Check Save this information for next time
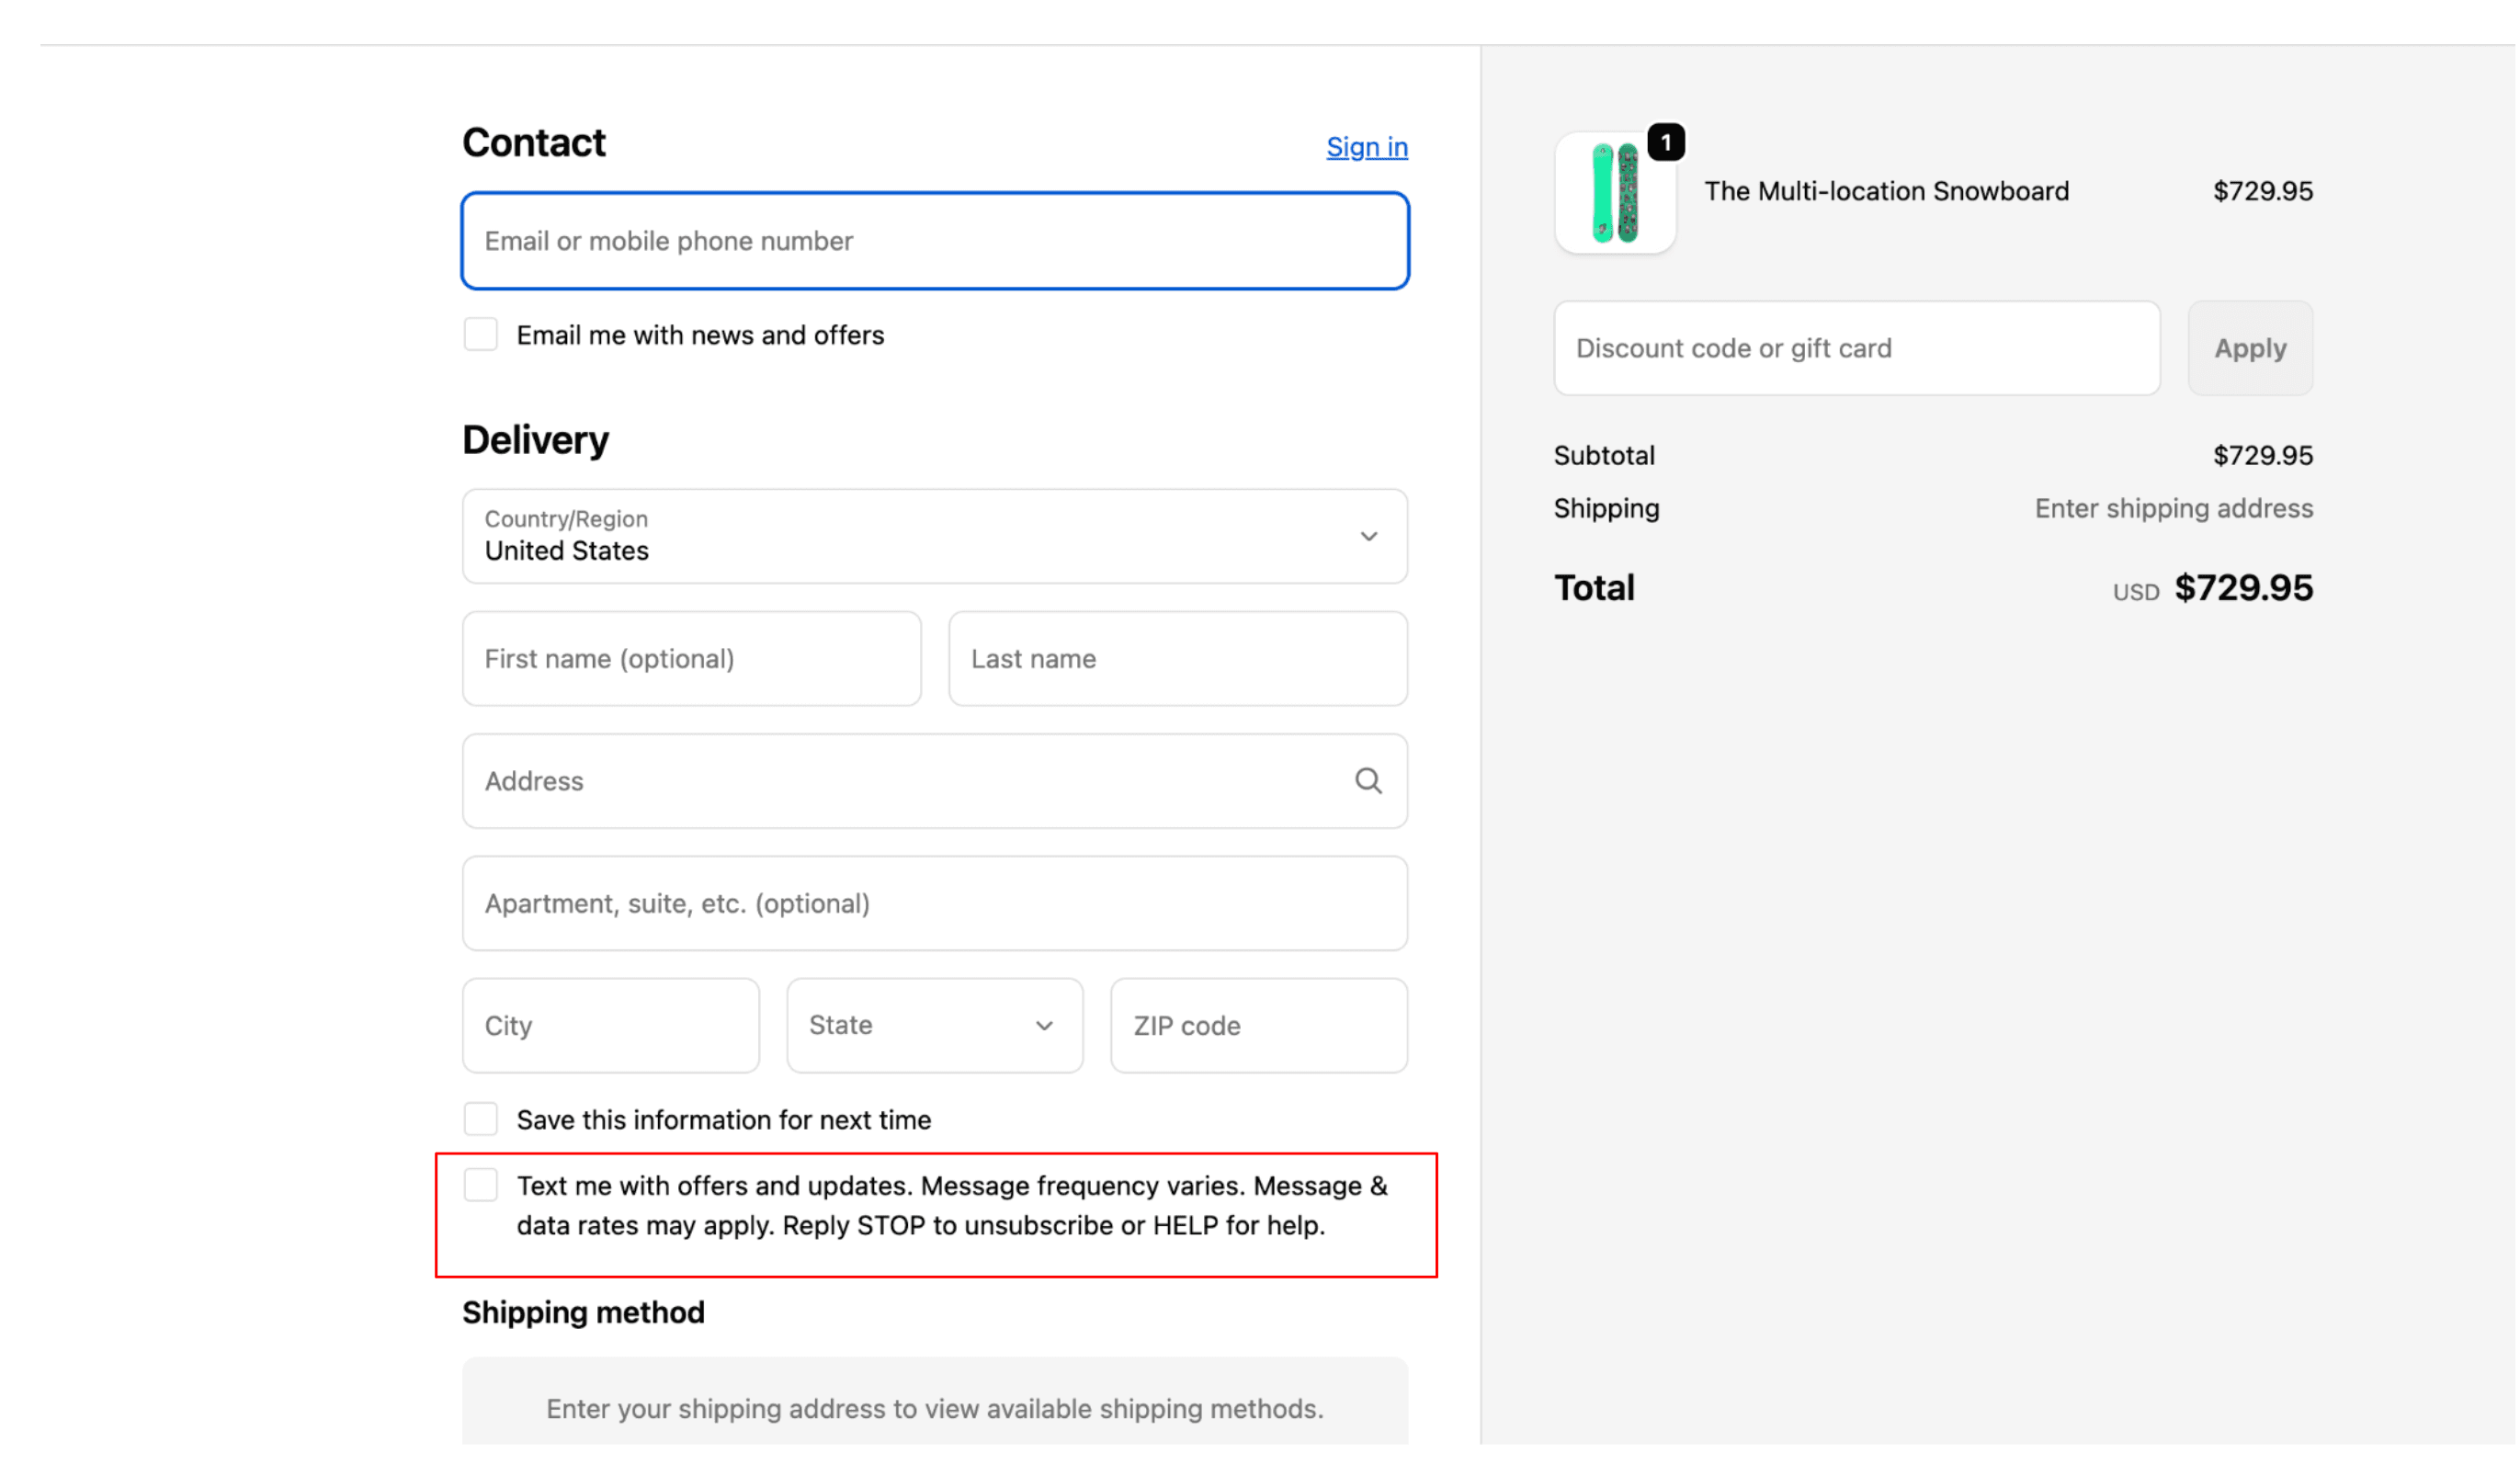The image size is (2520, 1465). coord(480,1118)
